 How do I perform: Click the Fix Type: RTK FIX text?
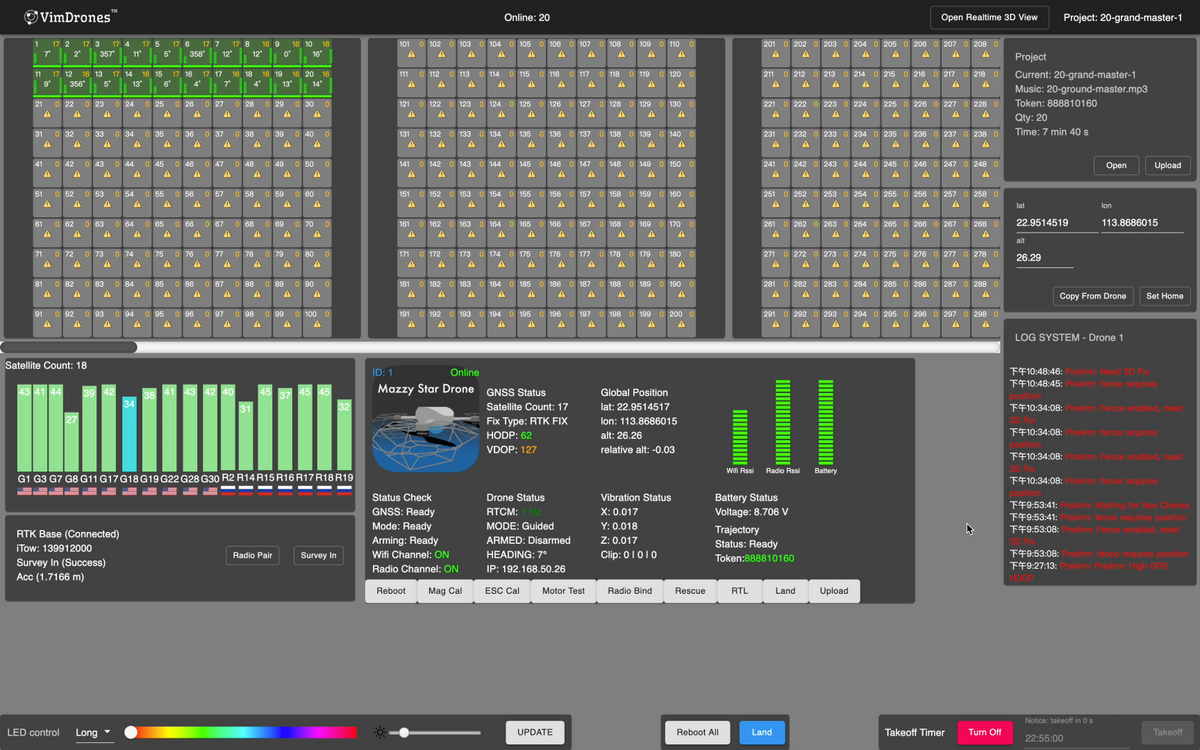click(x=525, y=421)
